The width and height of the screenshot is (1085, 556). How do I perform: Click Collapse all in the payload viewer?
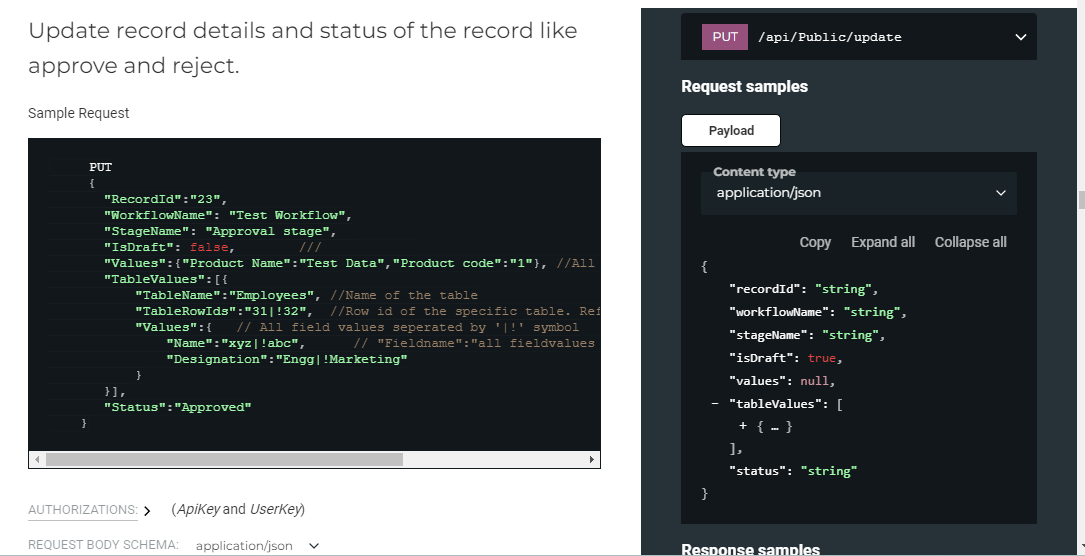click(970, 242)
